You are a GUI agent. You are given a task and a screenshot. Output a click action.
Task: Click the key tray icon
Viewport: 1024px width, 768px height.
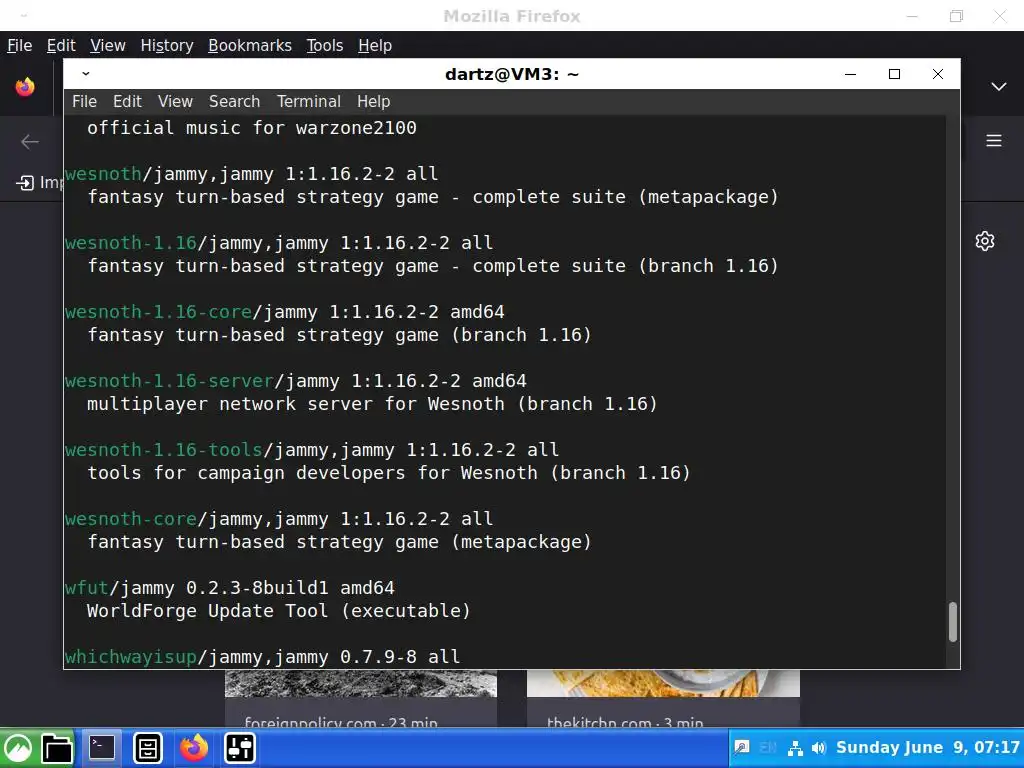coord(742,748)
